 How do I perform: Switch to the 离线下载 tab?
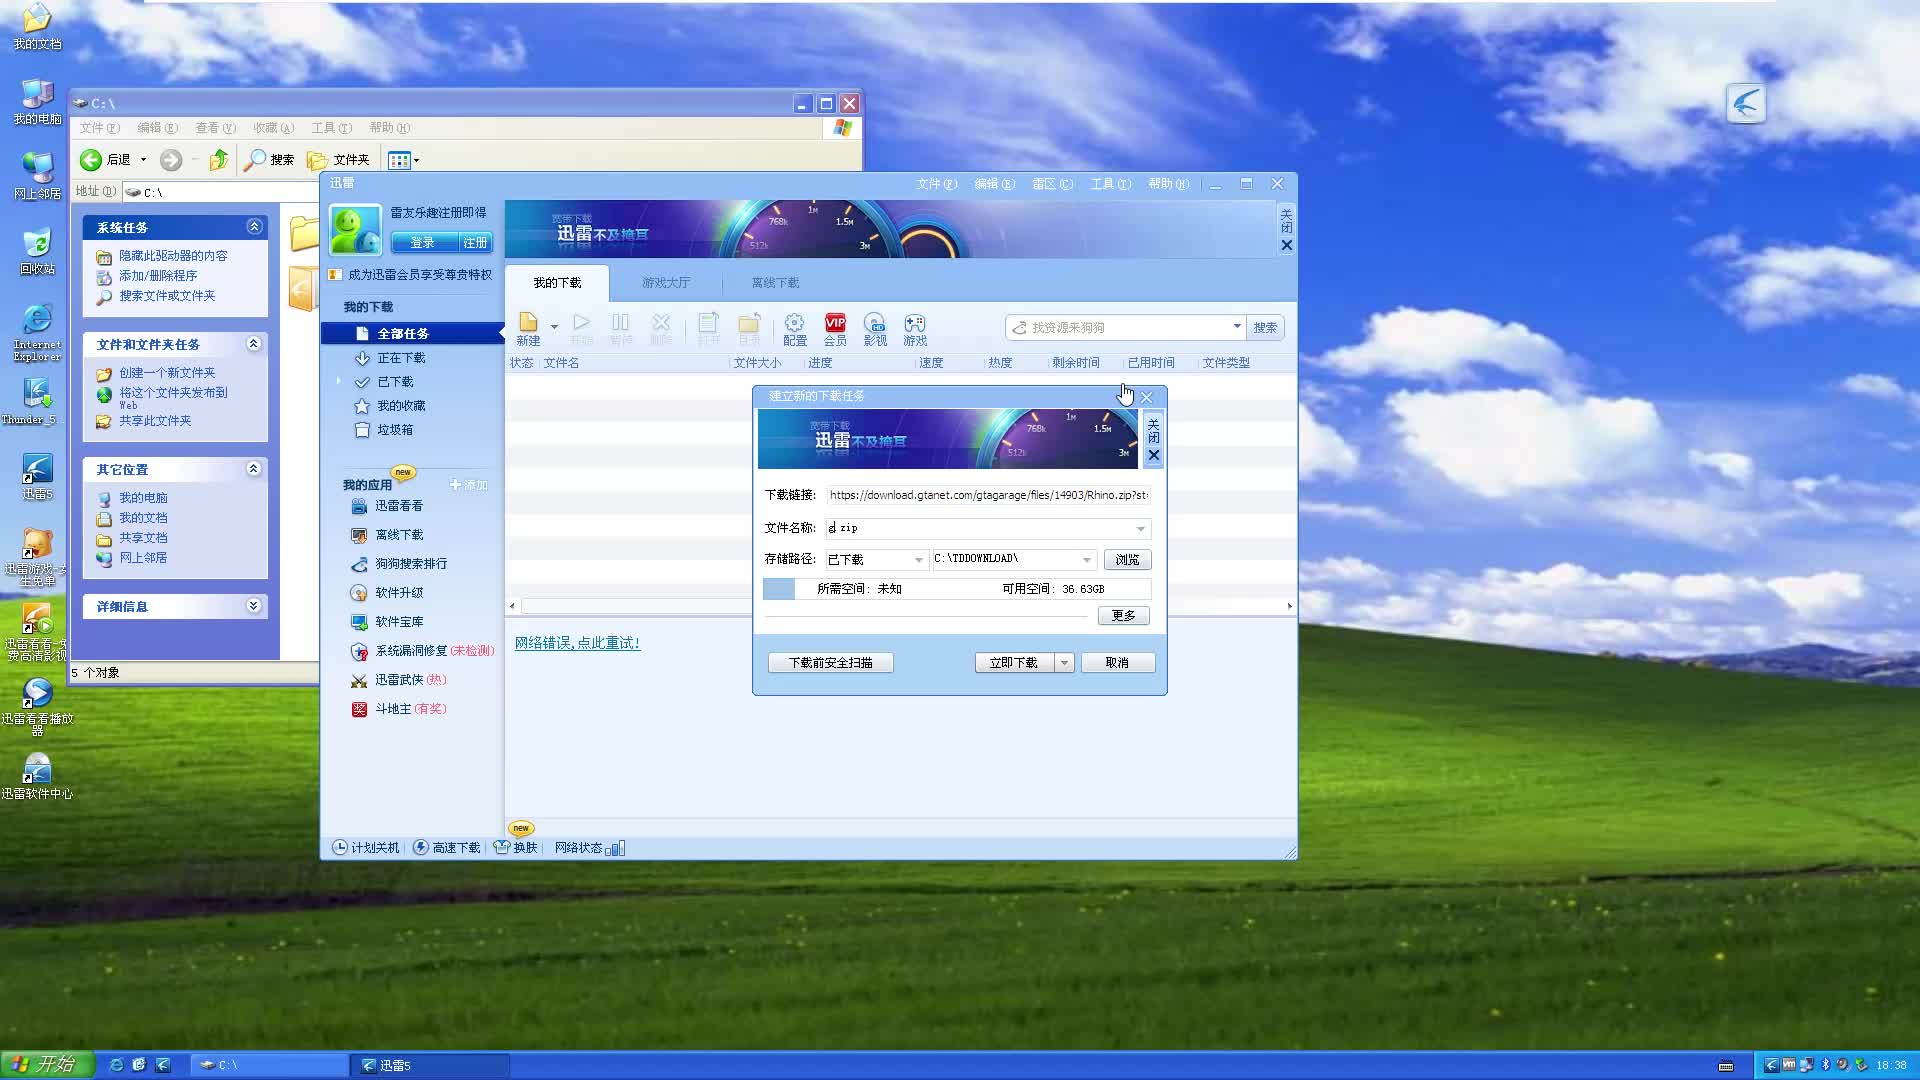(x=775, y=283)
